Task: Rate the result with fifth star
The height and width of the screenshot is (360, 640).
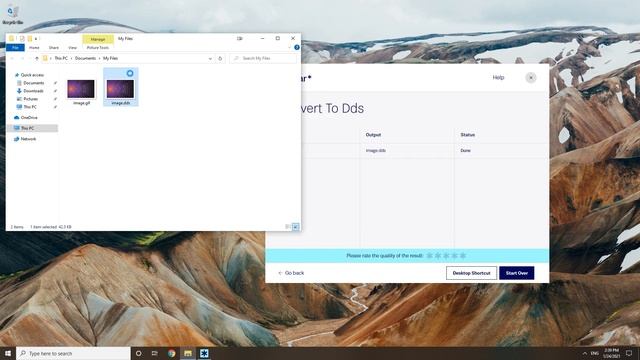Action: point(463,256)
